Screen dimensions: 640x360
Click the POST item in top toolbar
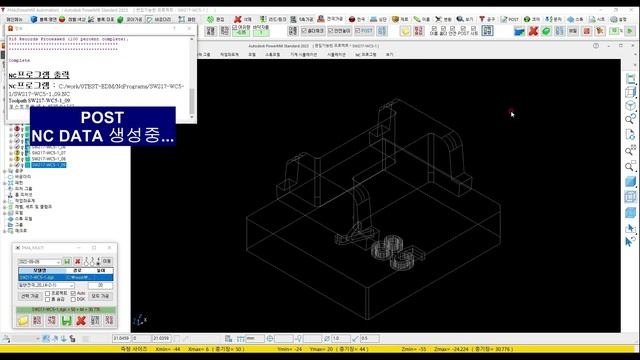[x=509, y=19]
